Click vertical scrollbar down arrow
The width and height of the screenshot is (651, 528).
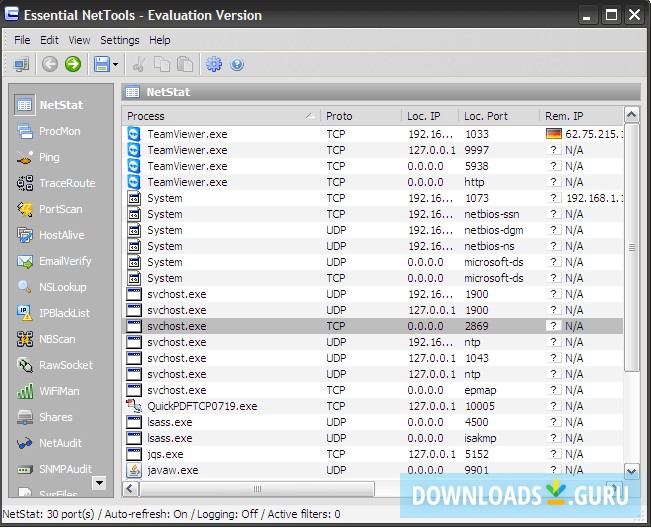pos(631,472)
